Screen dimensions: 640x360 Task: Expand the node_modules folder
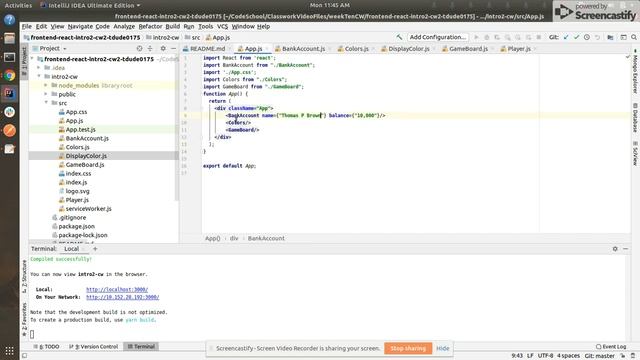click(46, 85)
